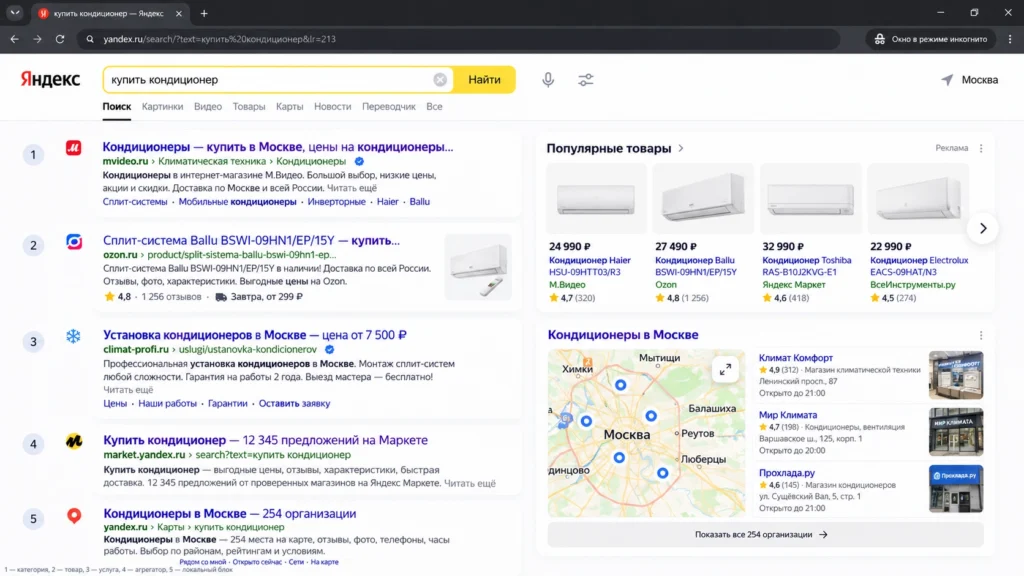Screen dimensions: 1024x576
Task: Open the tab search chevron in title bar
Action: [14, 12]
